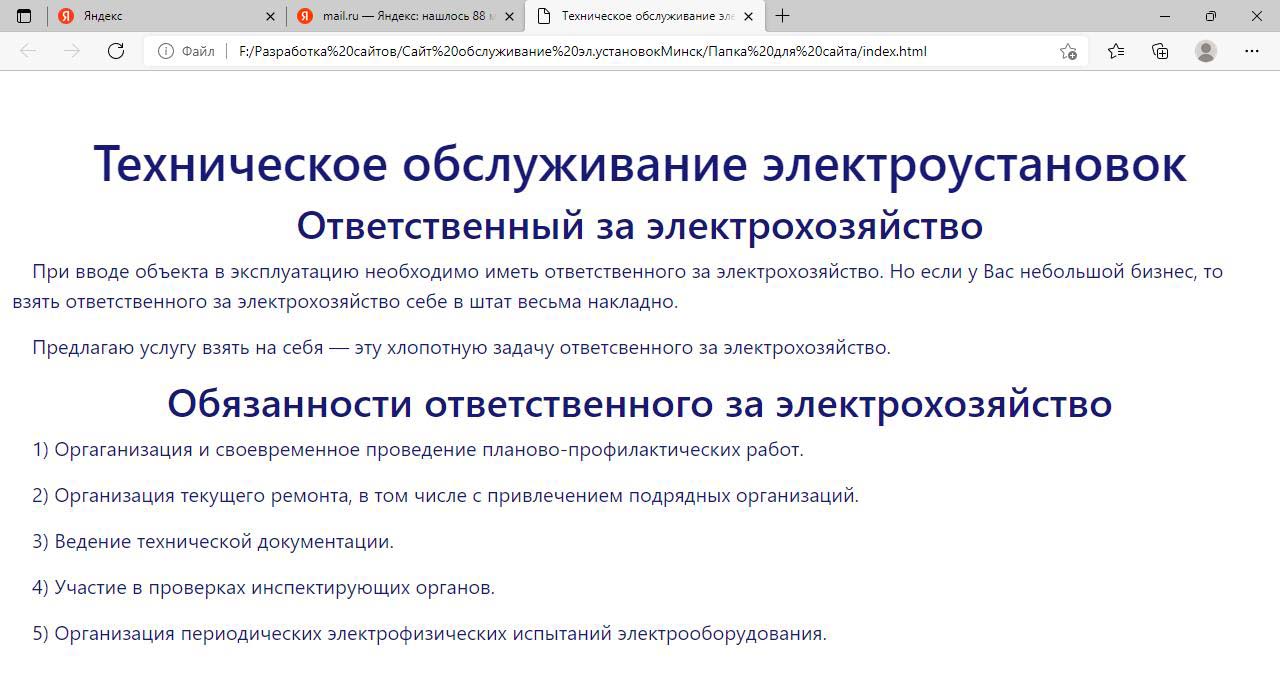Click the Техническое обслуживание электроустановок heading

click(x=640, y=164)
